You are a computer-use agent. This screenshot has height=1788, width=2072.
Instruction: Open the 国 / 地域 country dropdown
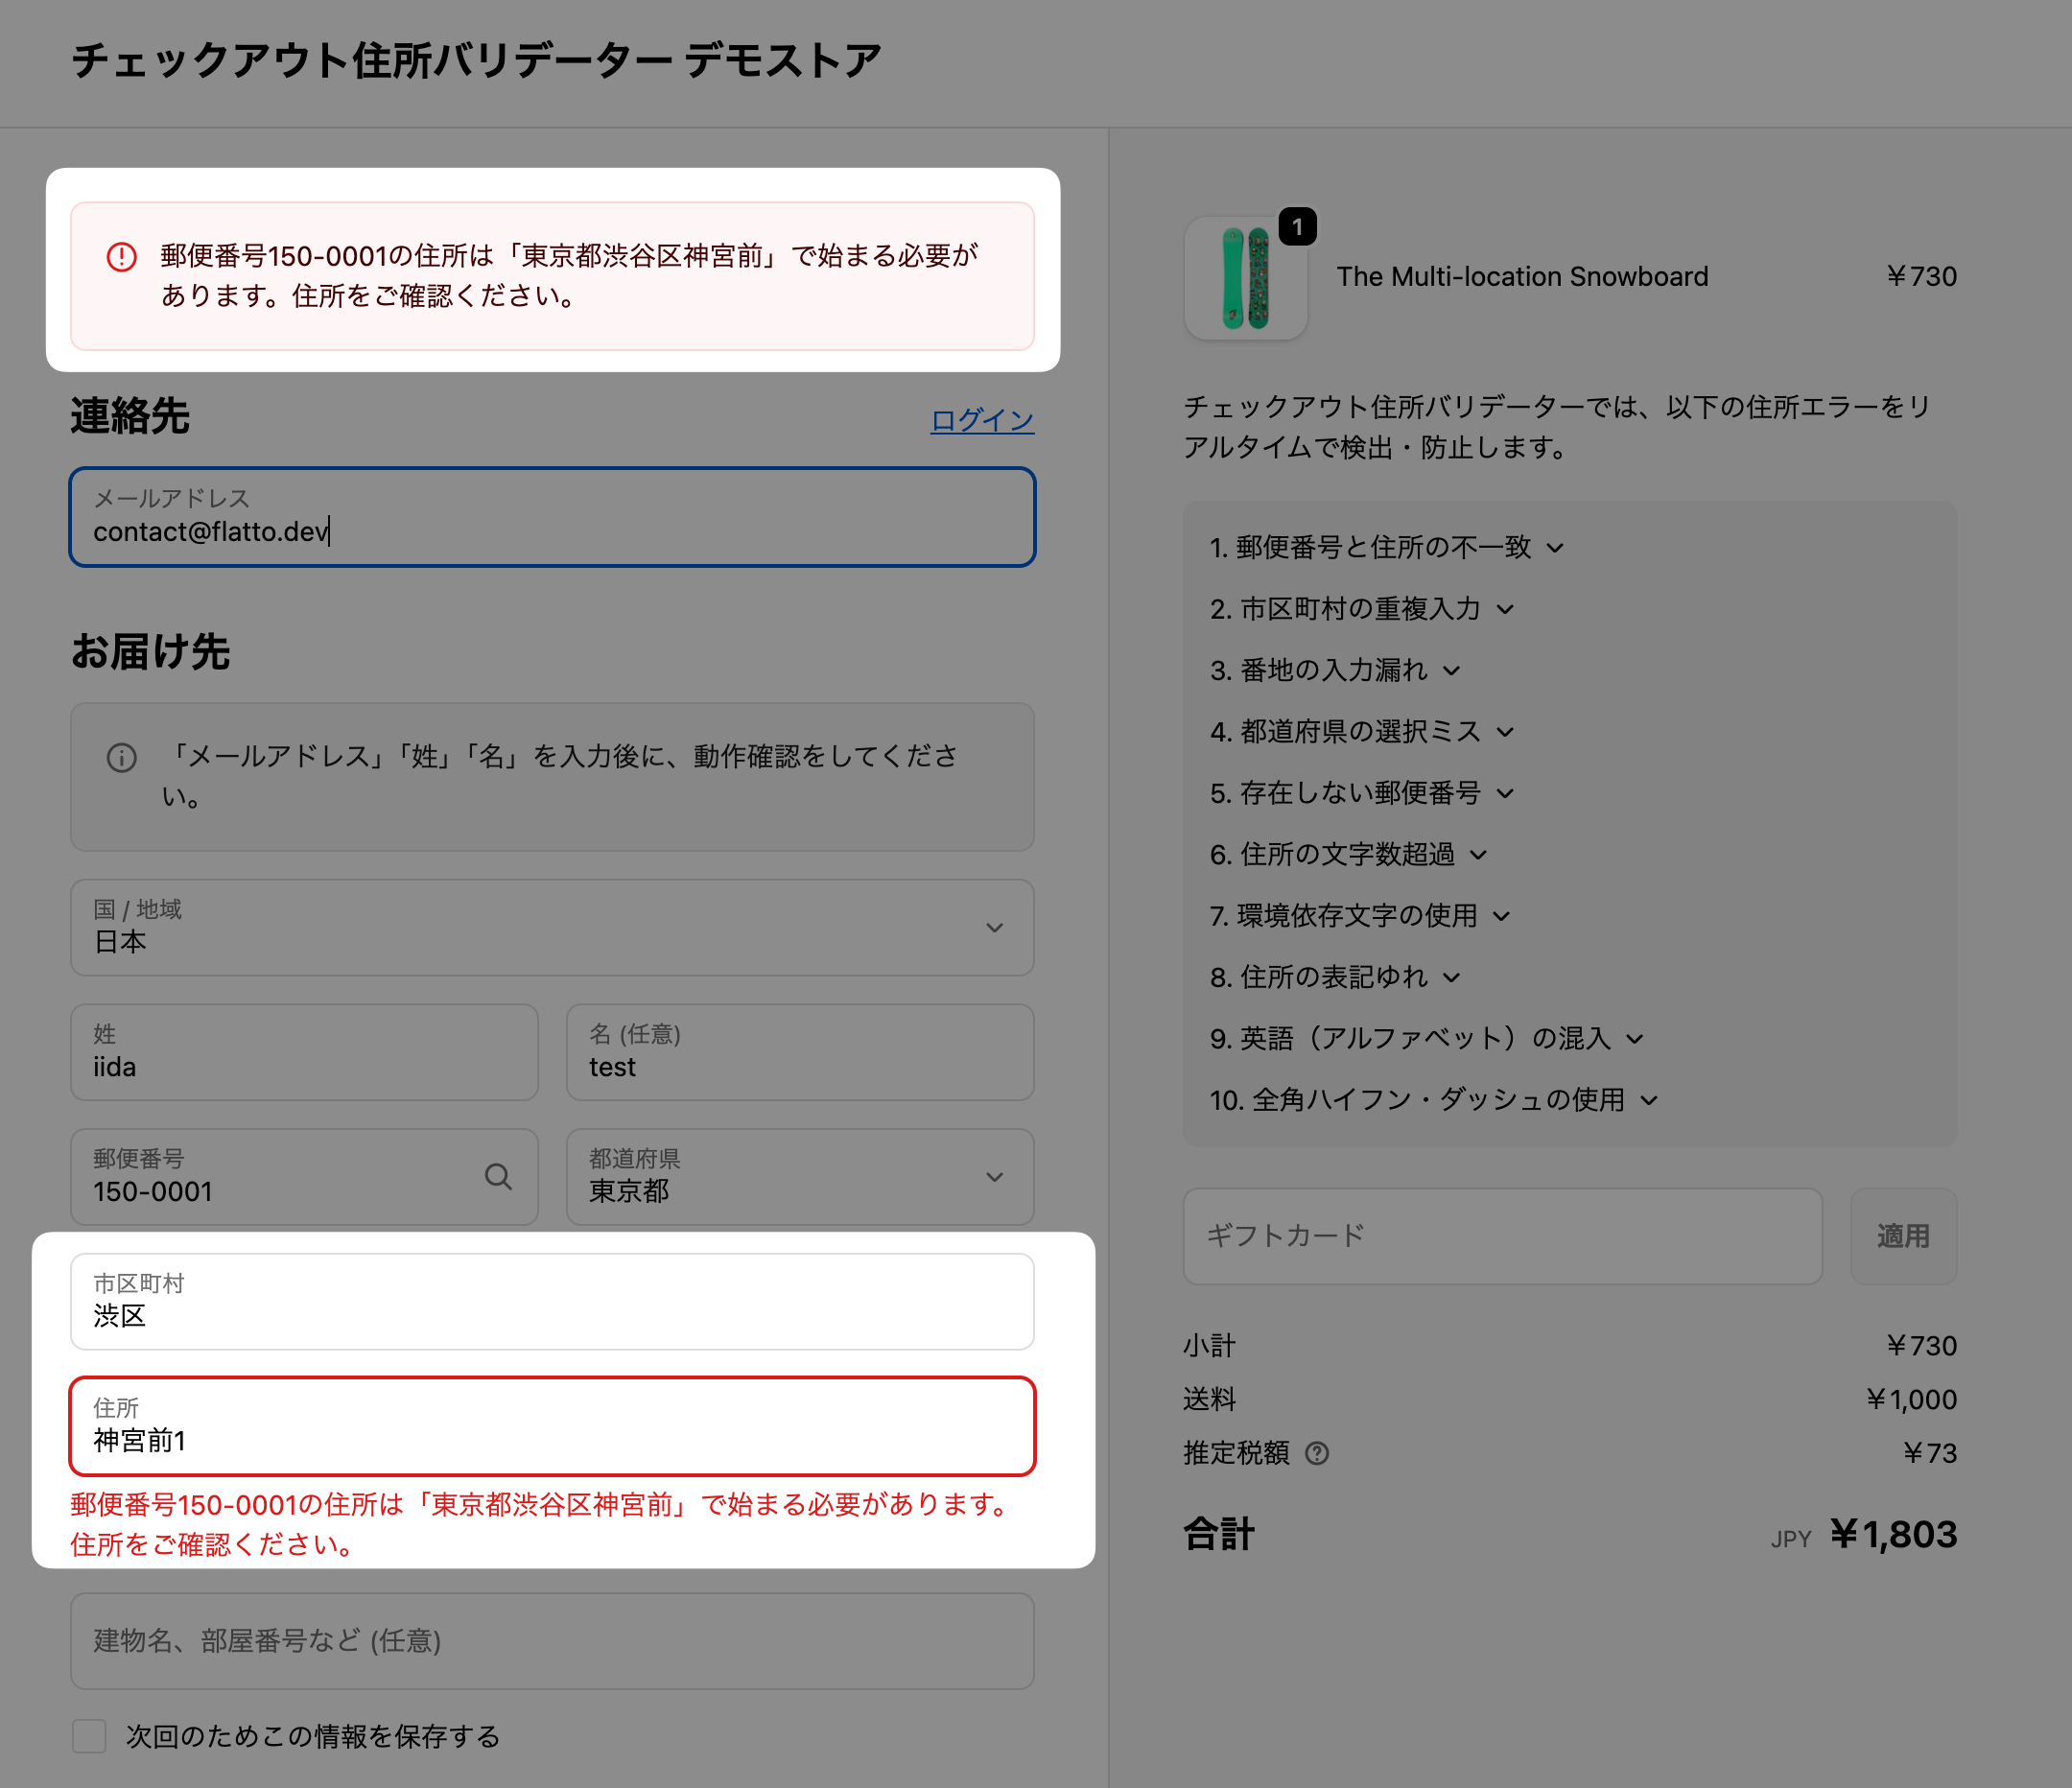552,928
